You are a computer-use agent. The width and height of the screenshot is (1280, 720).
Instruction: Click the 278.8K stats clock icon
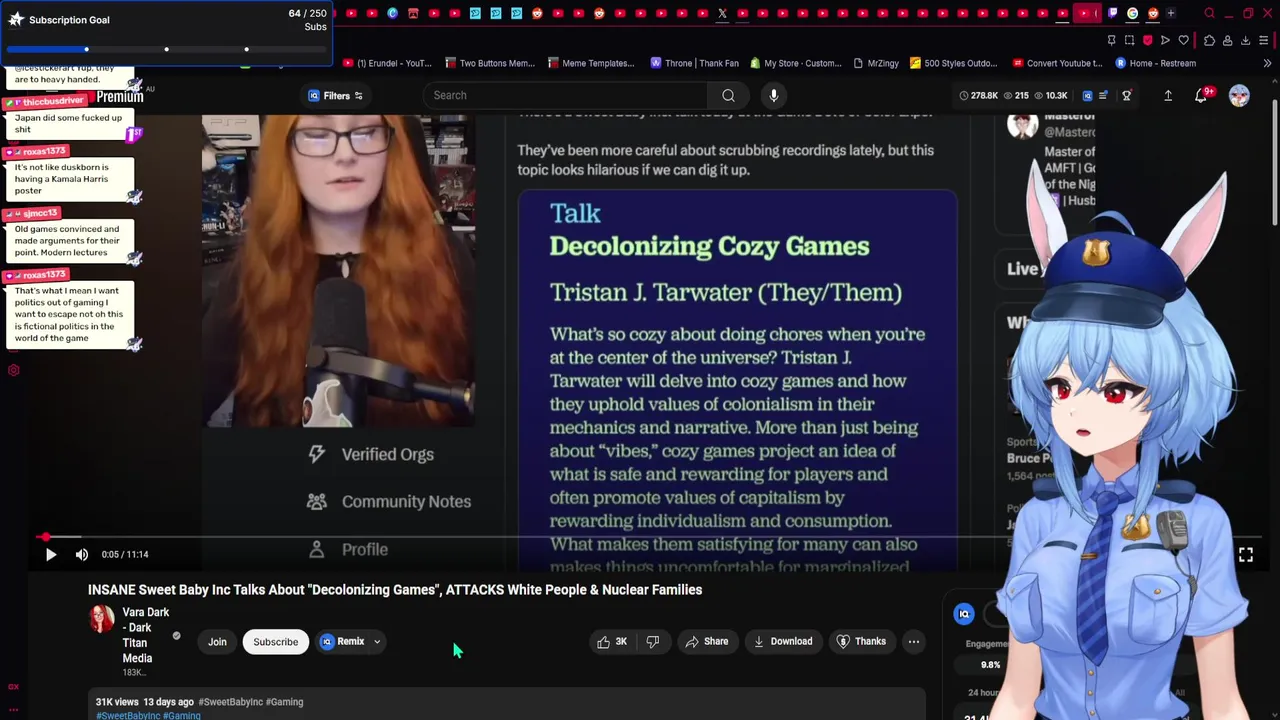pos(978,95)
